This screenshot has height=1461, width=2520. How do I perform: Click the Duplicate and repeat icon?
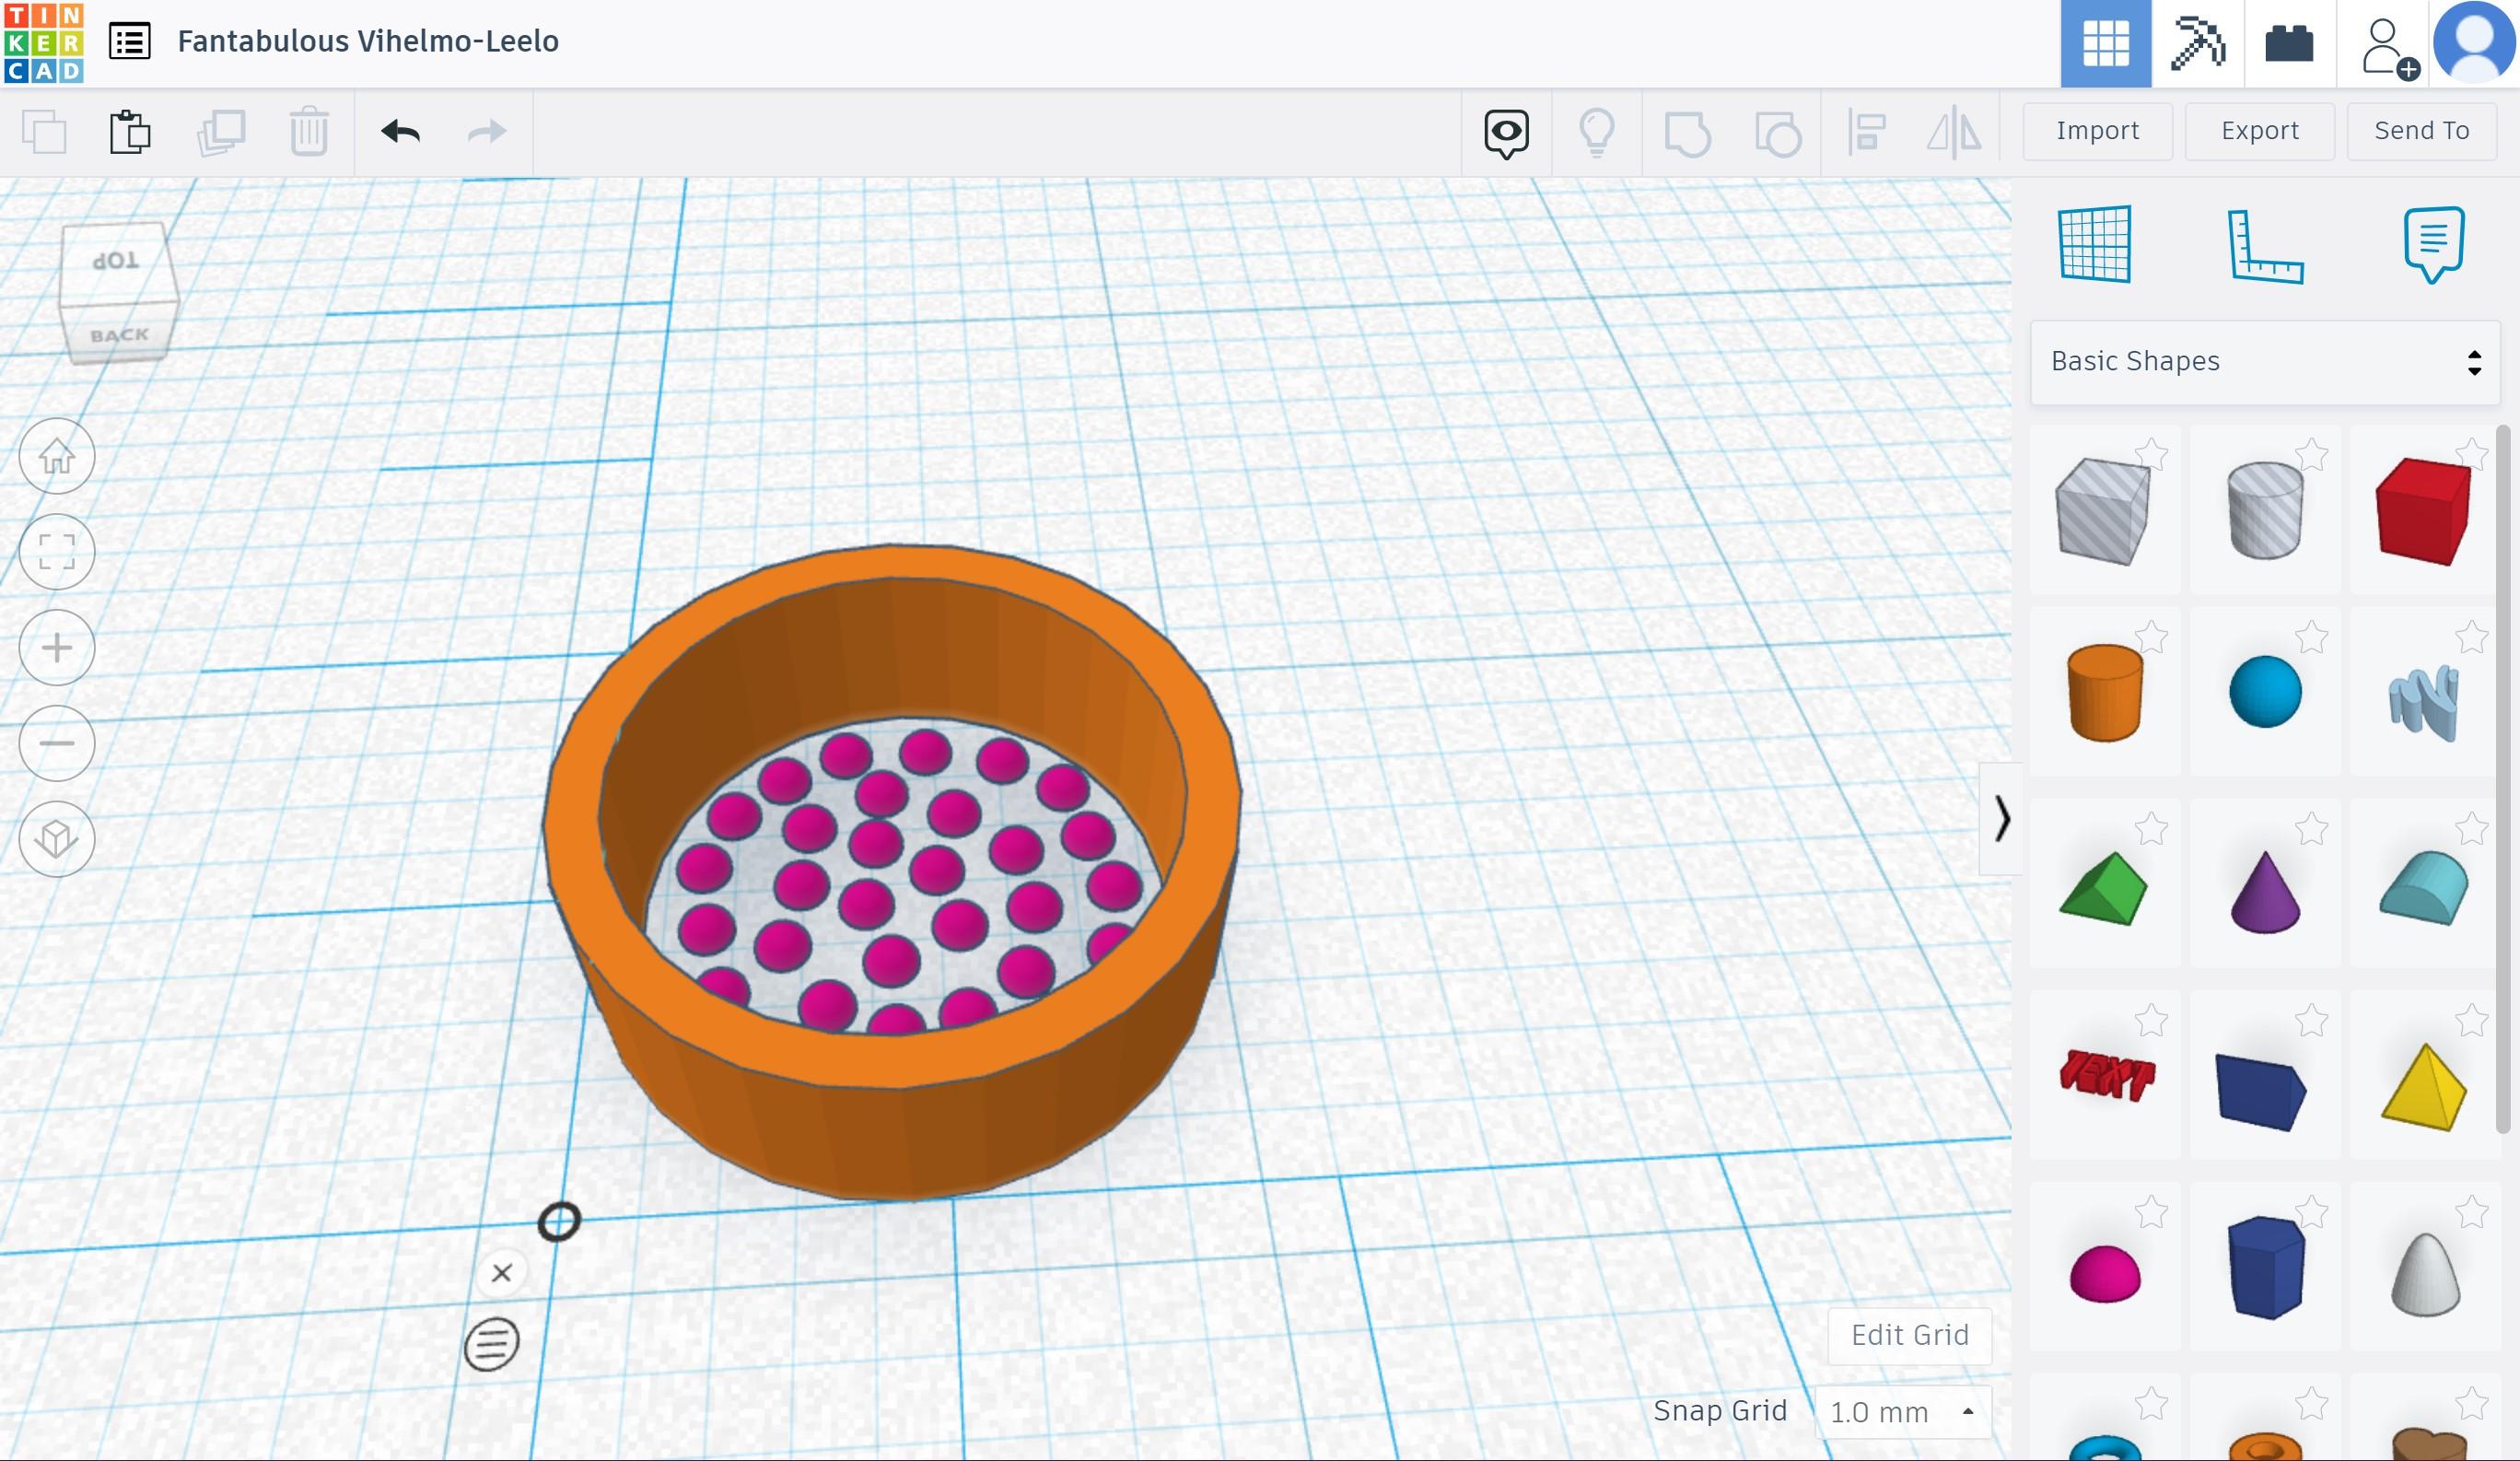tap(221, 131)
